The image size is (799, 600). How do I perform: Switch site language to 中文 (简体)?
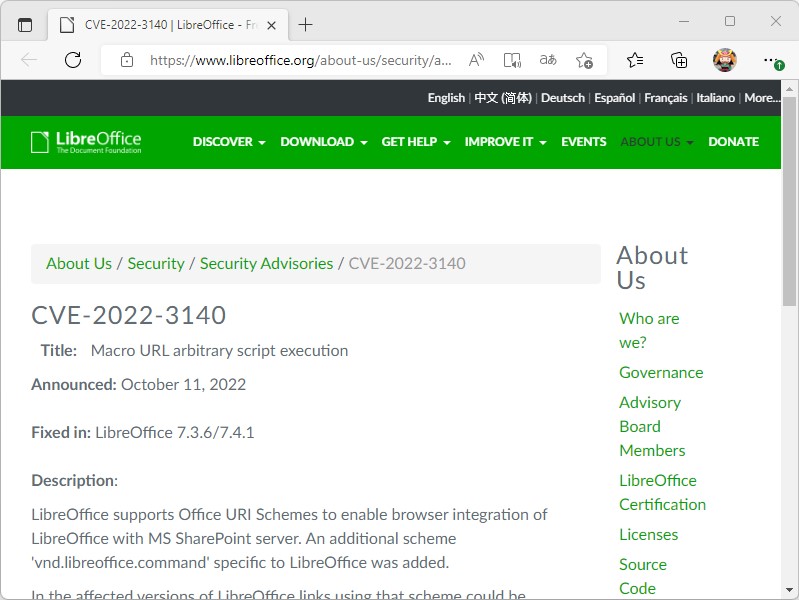tap(503, 98)
